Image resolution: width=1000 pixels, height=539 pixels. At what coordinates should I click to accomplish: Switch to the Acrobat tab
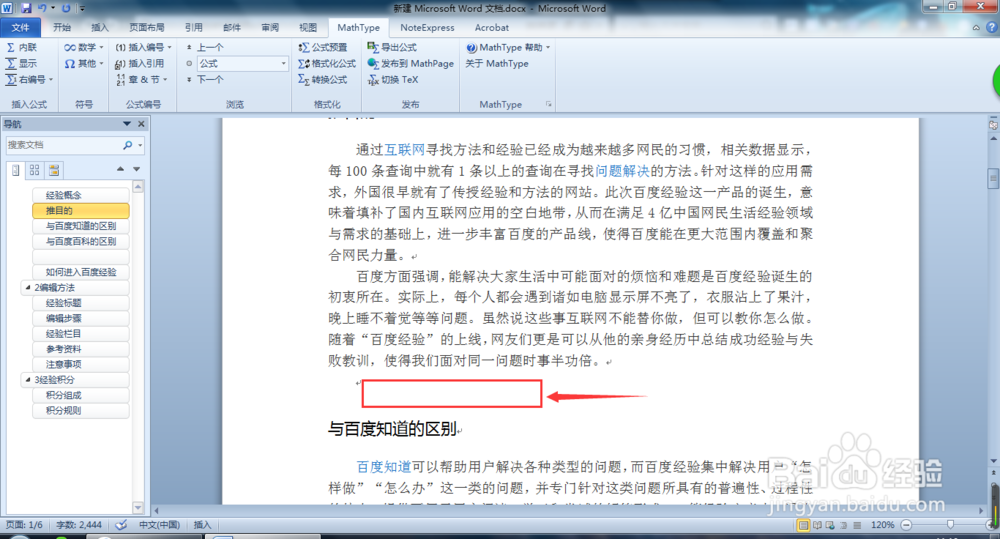click(x=492, y=27)
